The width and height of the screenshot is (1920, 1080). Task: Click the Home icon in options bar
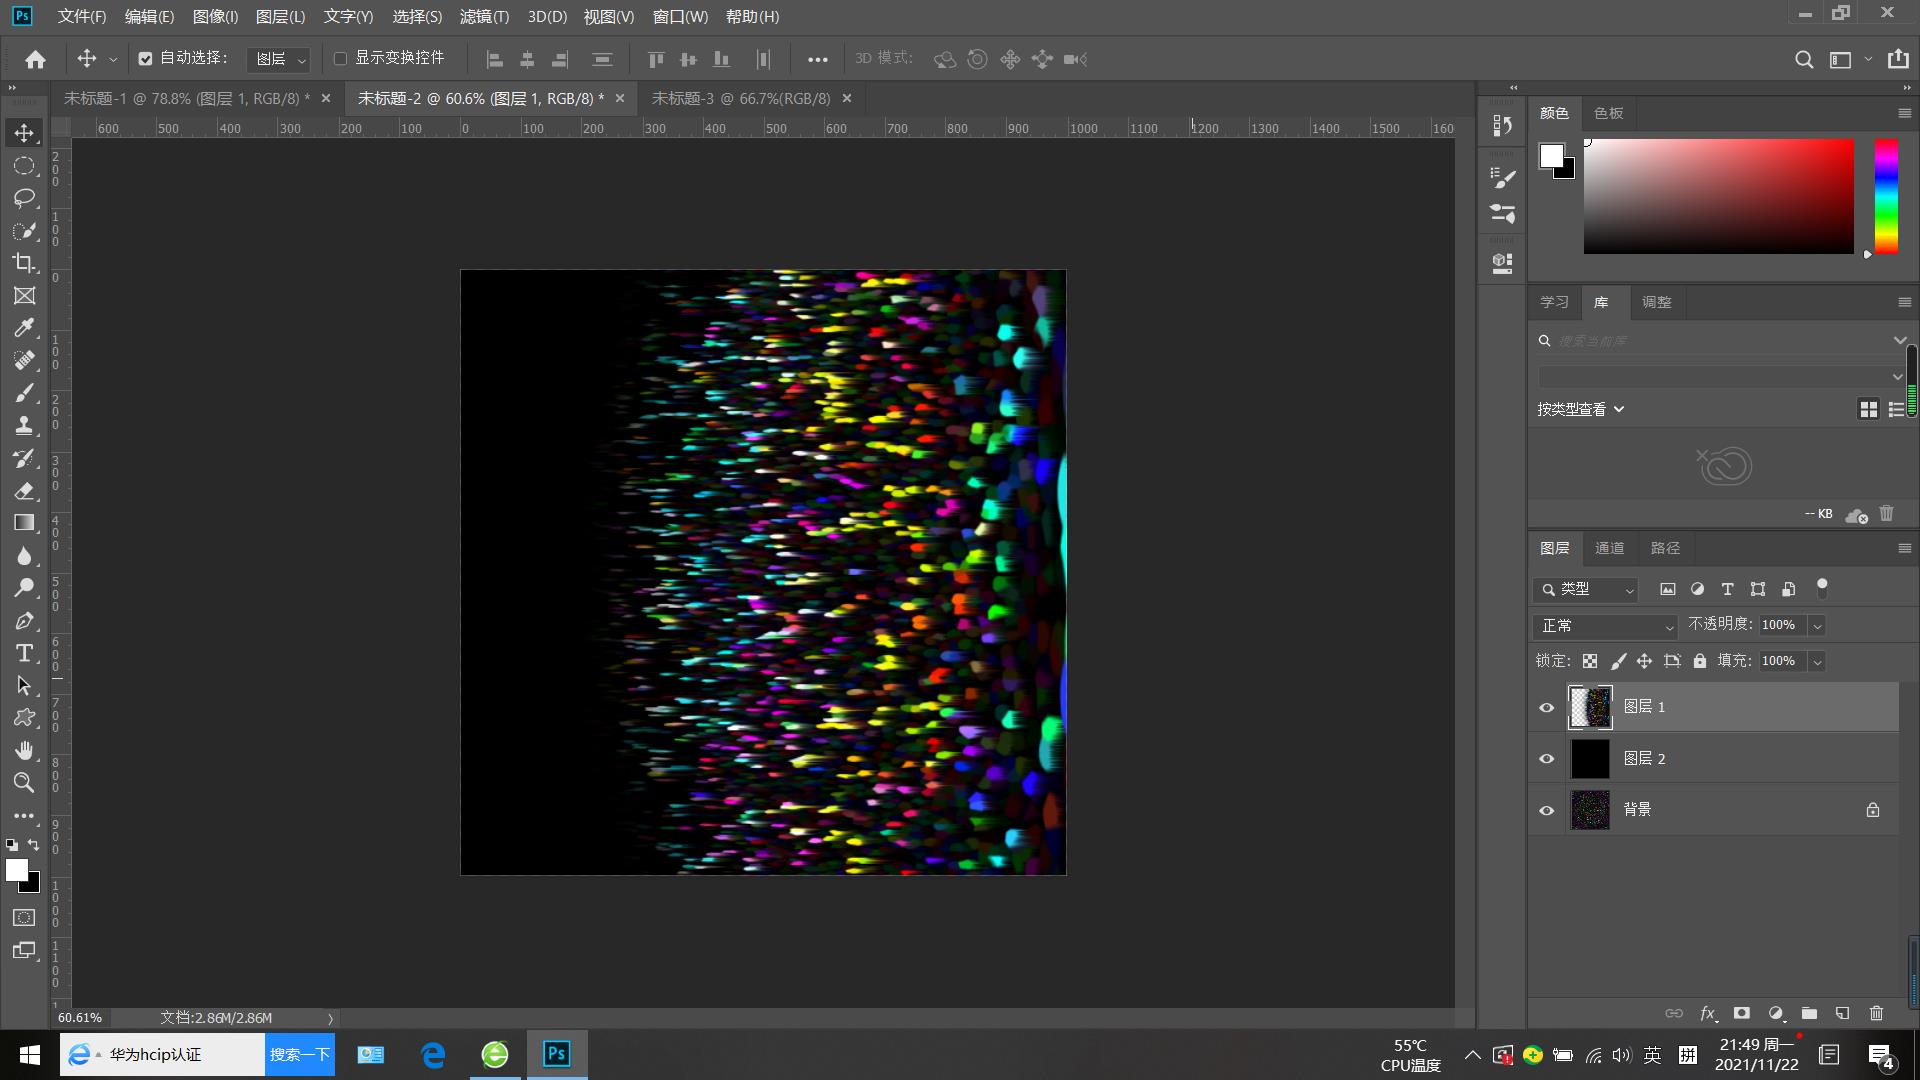pyautogui.click(x=35, y=60)
